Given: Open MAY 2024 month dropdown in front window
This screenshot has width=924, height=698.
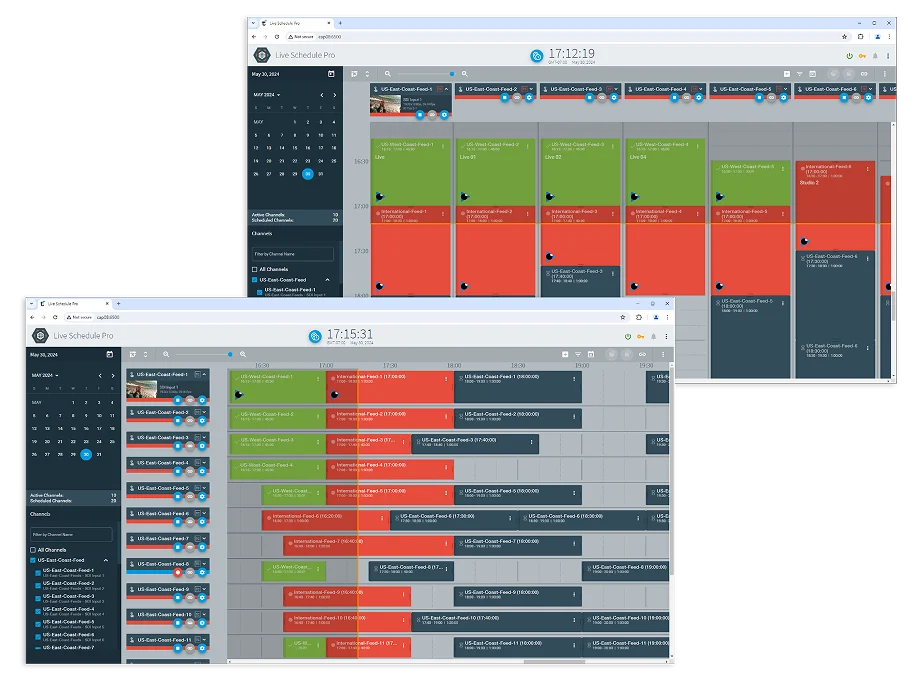Looking at the screenshot, I should 45,375.
